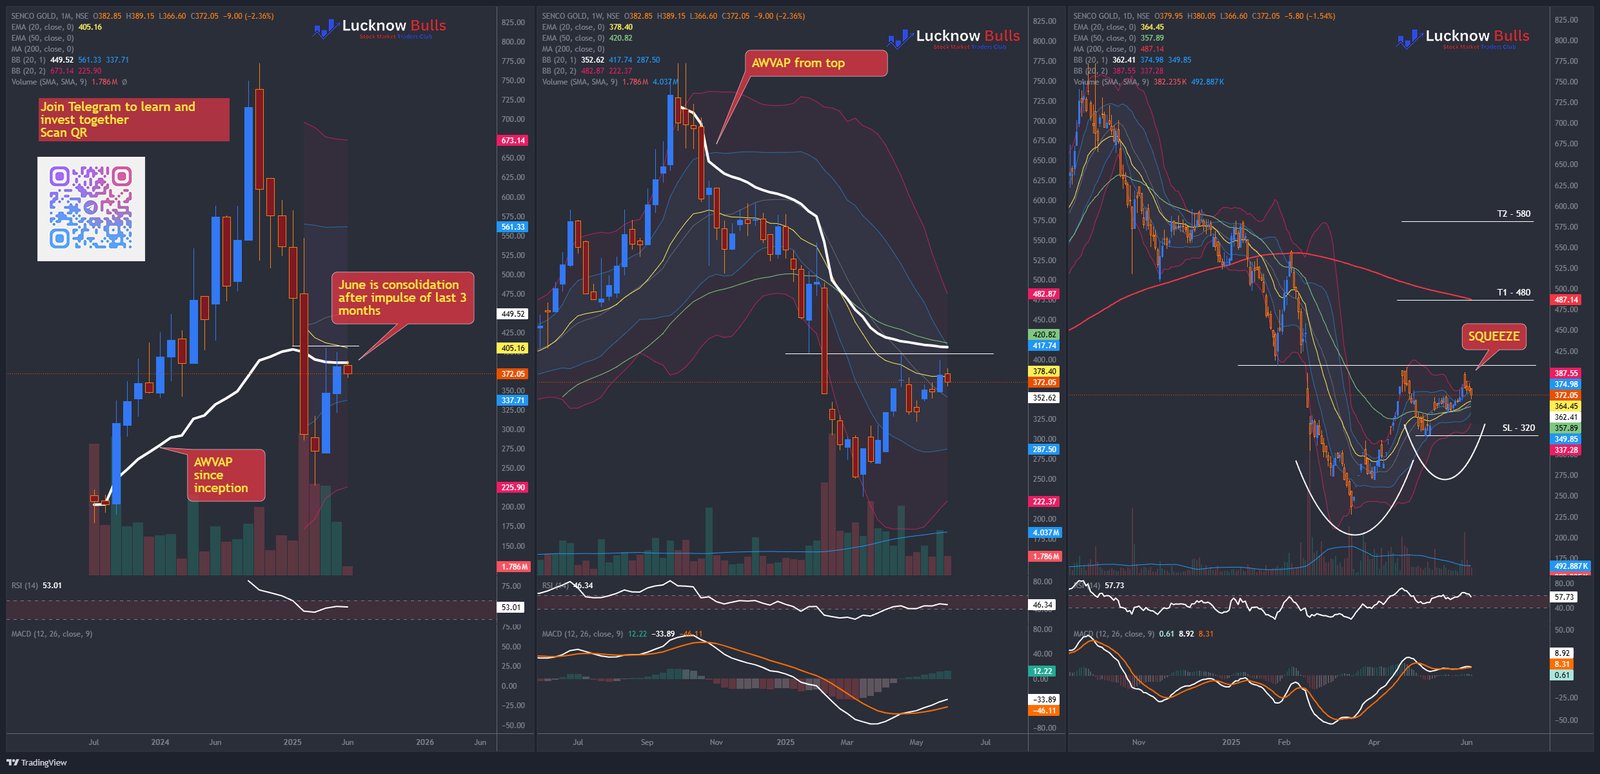Click the 673.14 price label on monthly axis
Image resolution: width=1600 pixels, height=774 pixels.
point(513,141)
